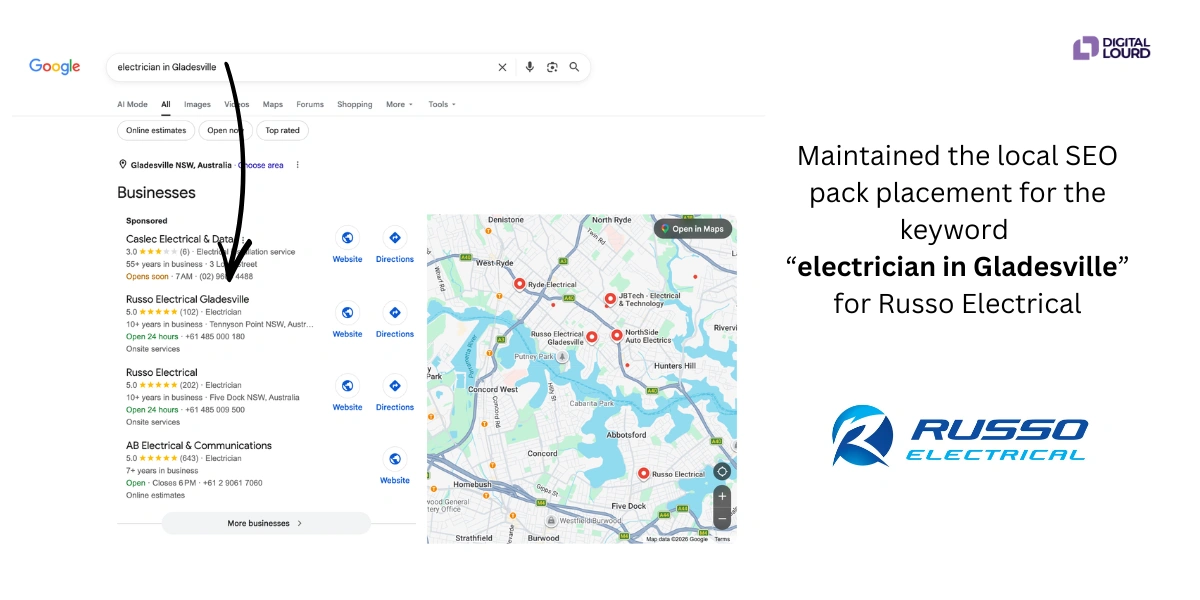Click the Digital Lourd logo
The height and width of the screenshot is (600, 1200).
[x=1112, y=48]
